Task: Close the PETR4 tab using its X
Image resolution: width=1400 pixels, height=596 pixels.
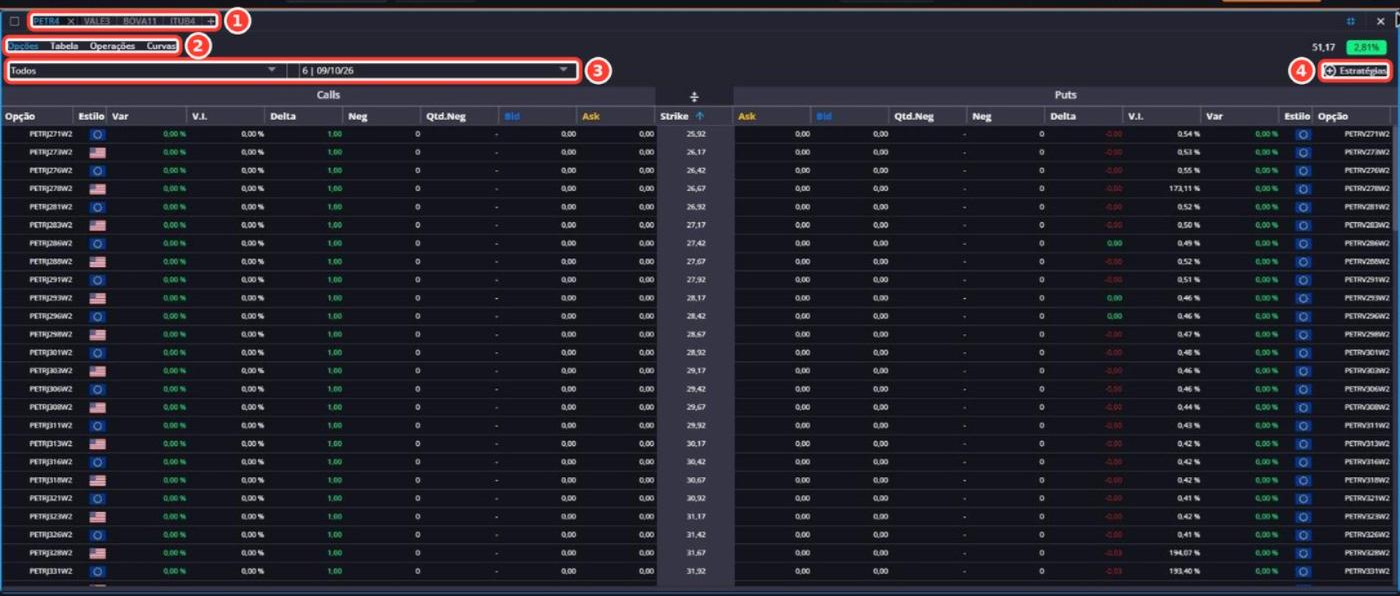Action: coord(70,21)
